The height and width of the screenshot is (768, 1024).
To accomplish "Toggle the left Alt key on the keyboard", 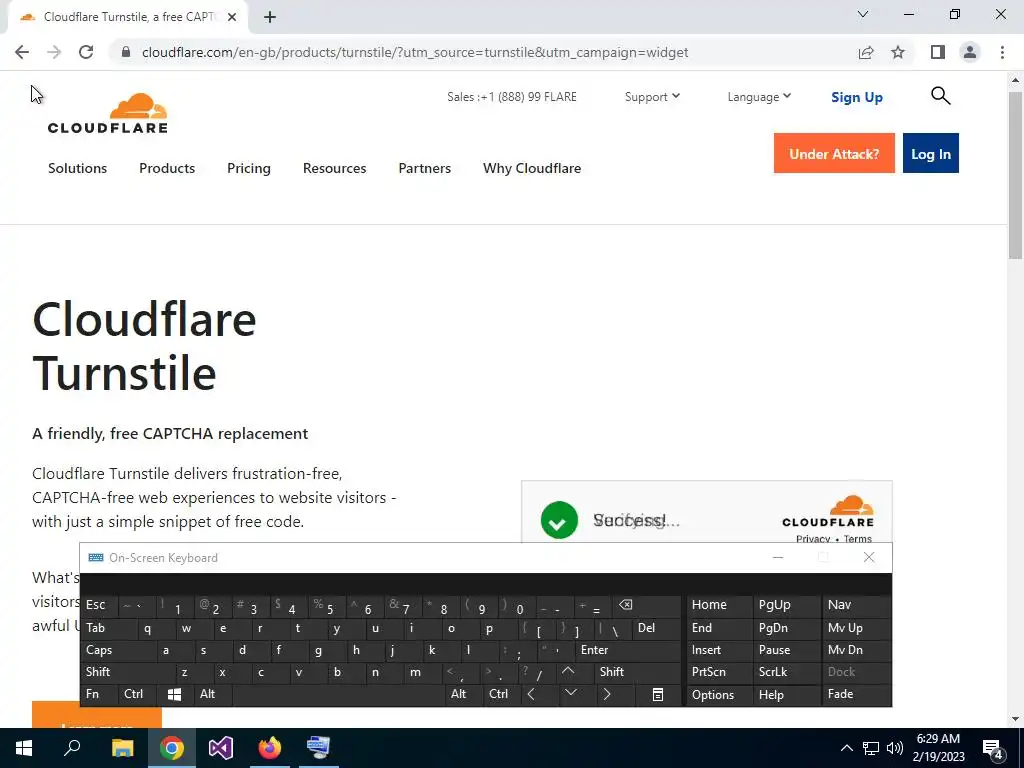I will click(213, 694).
